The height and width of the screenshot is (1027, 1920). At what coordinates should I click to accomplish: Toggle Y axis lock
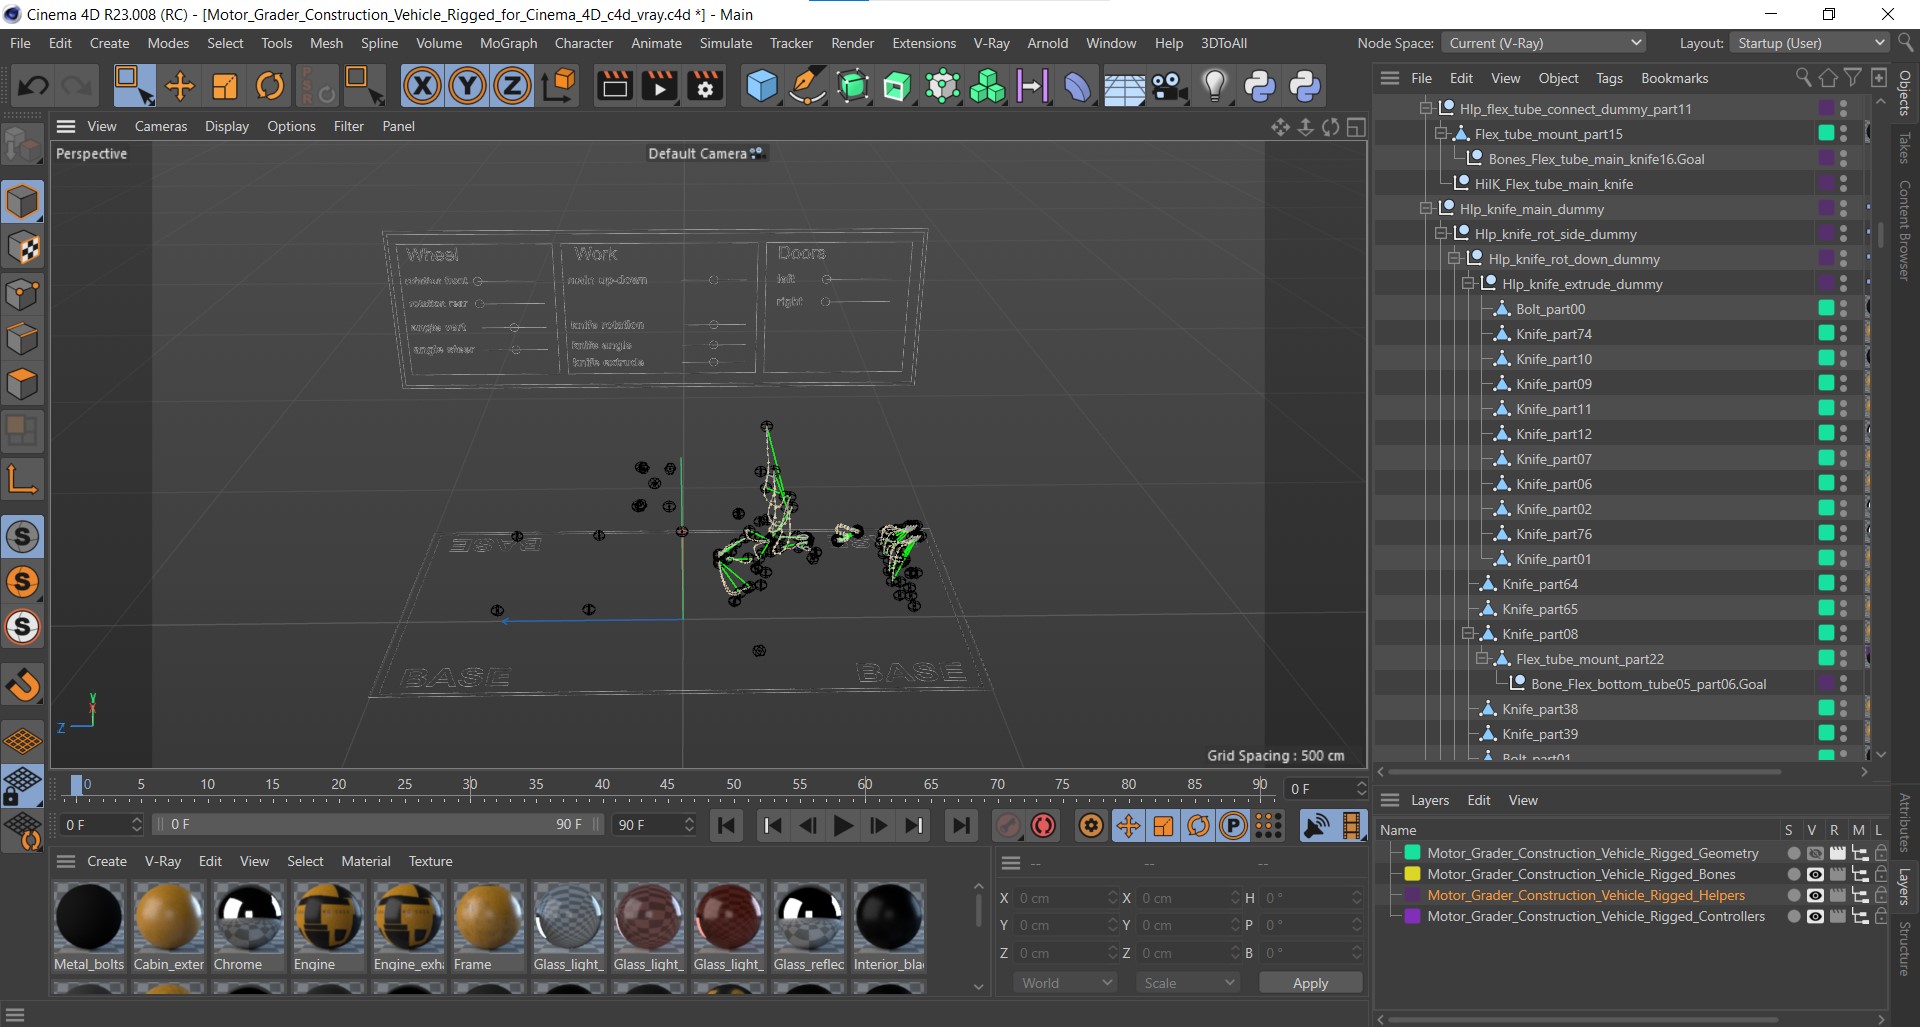click(467, 86)
